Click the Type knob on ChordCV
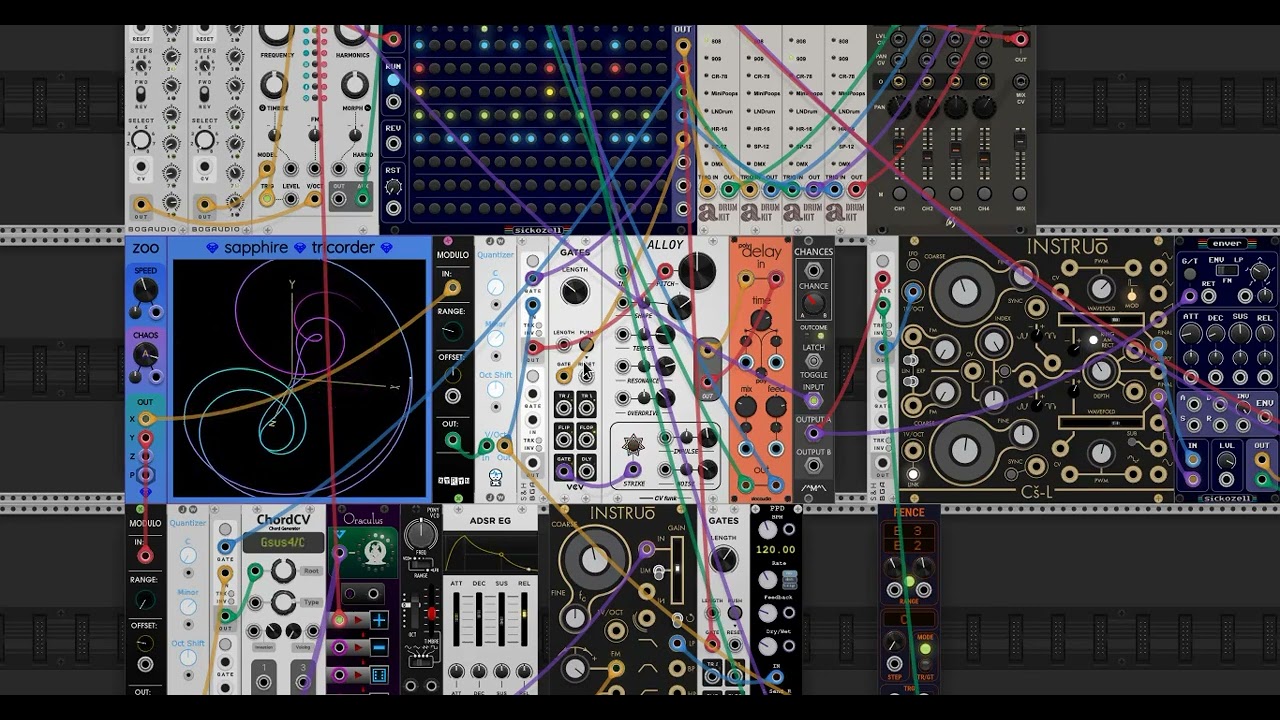This screenshot has height=720, width=1280. (283, 603)
